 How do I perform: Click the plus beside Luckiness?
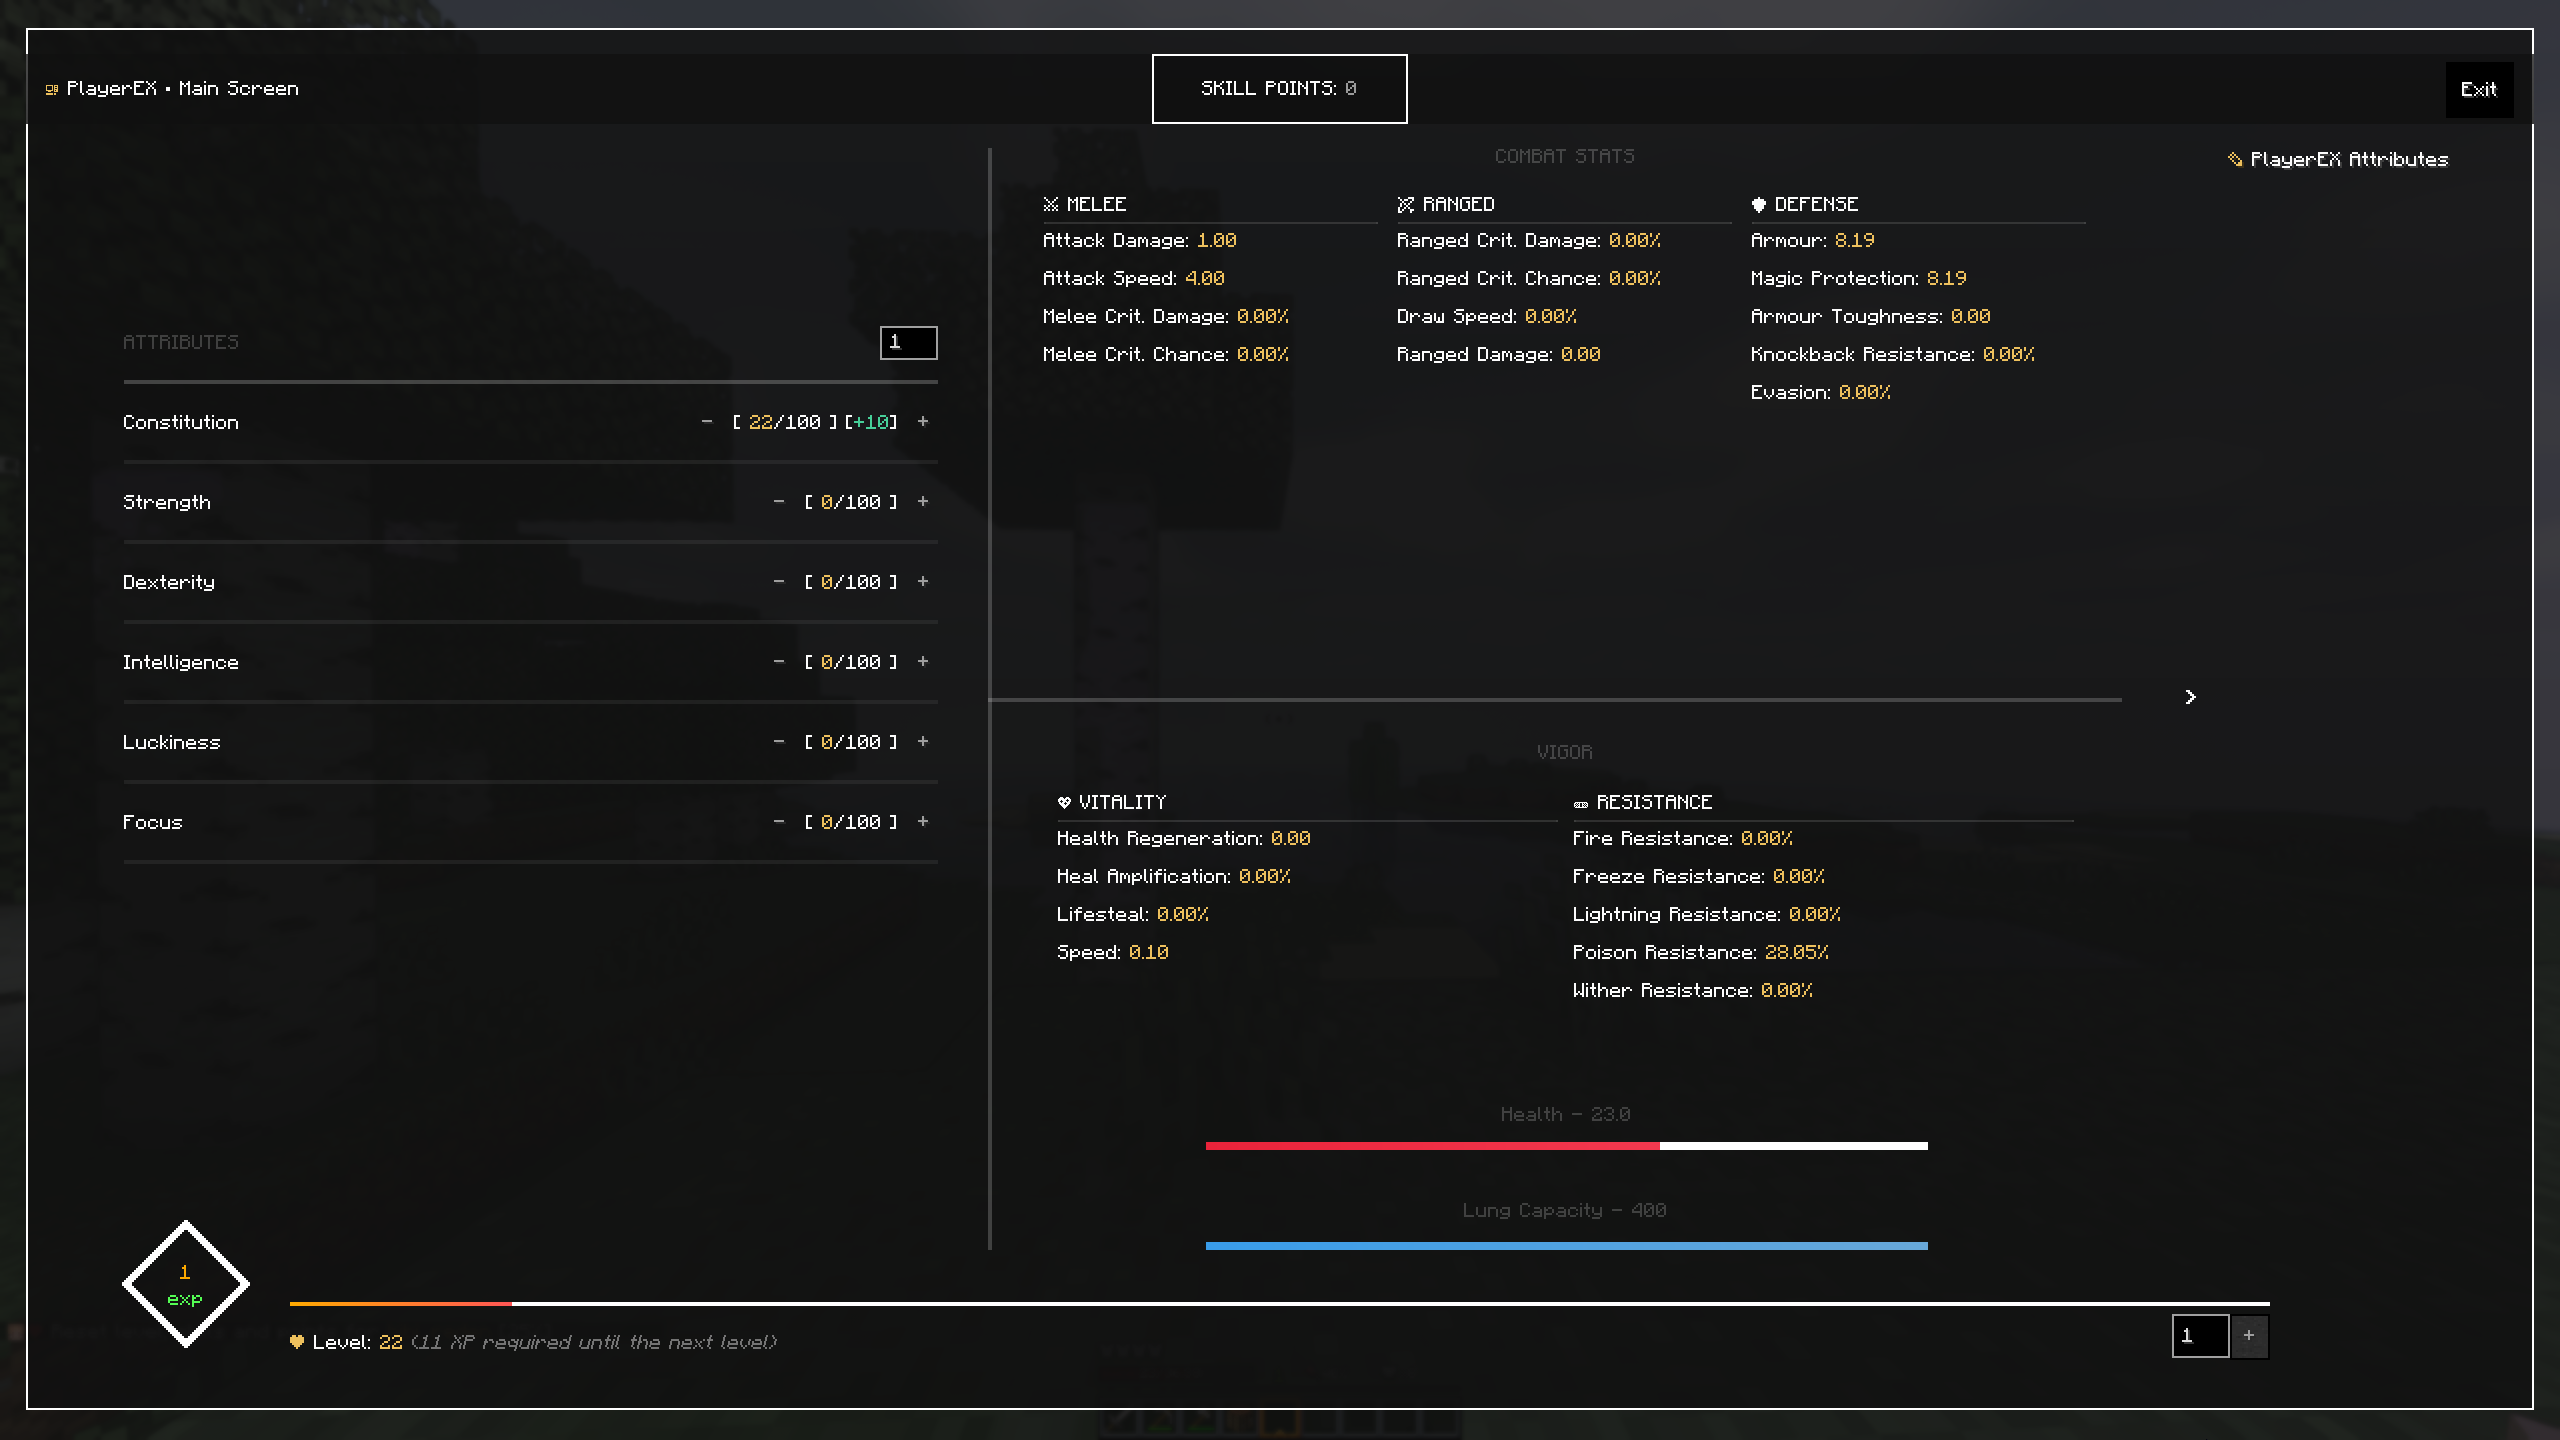(x=923, y=742)
